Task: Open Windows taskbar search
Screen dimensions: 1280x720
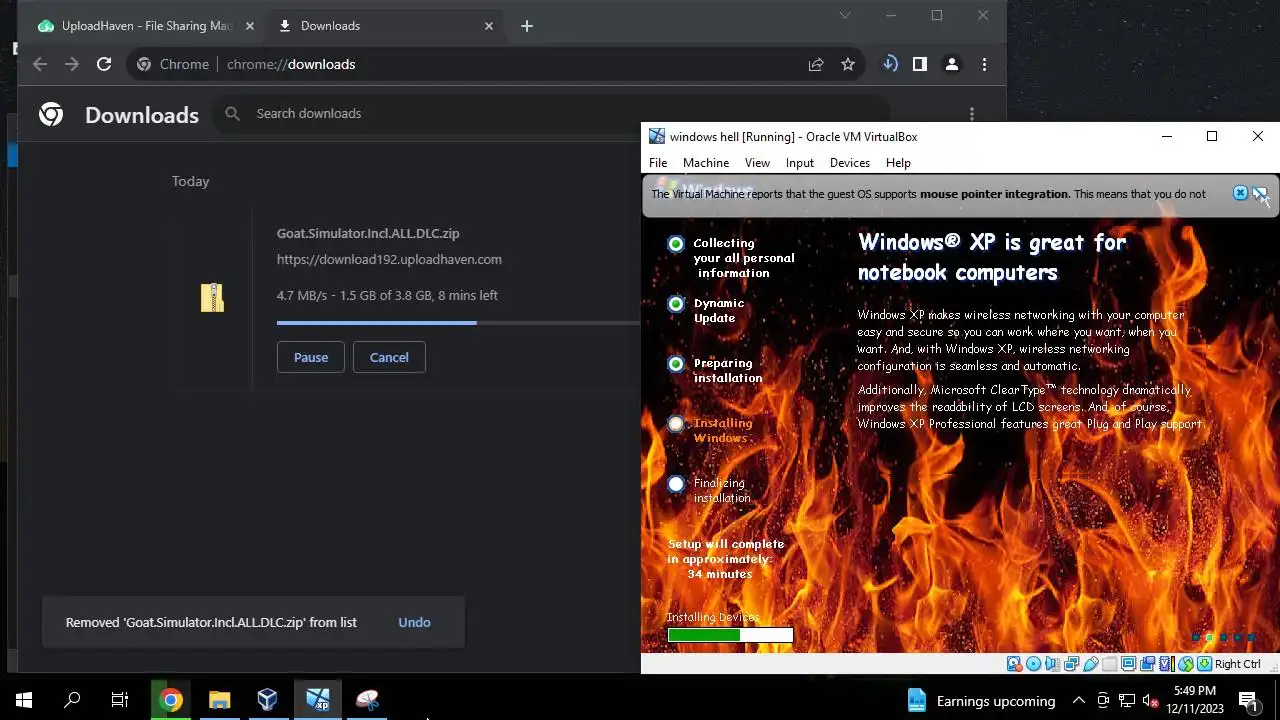Action: 72,700
